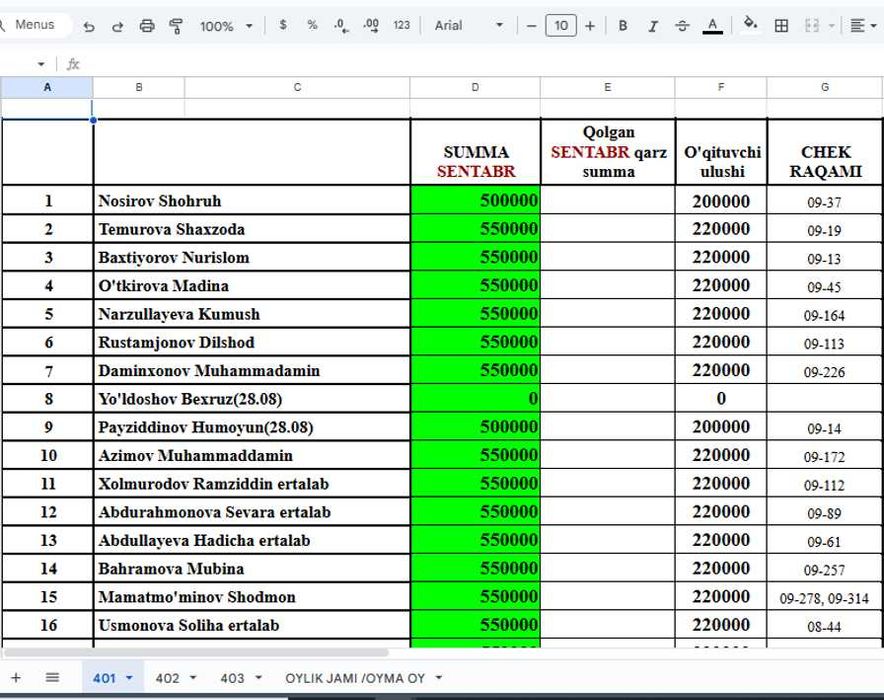Format as percent icon
884x700 pixels.
tap(312, 25)
